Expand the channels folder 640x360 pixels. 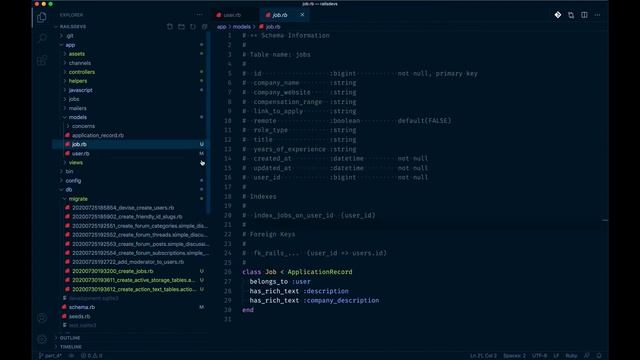[80, 63]
